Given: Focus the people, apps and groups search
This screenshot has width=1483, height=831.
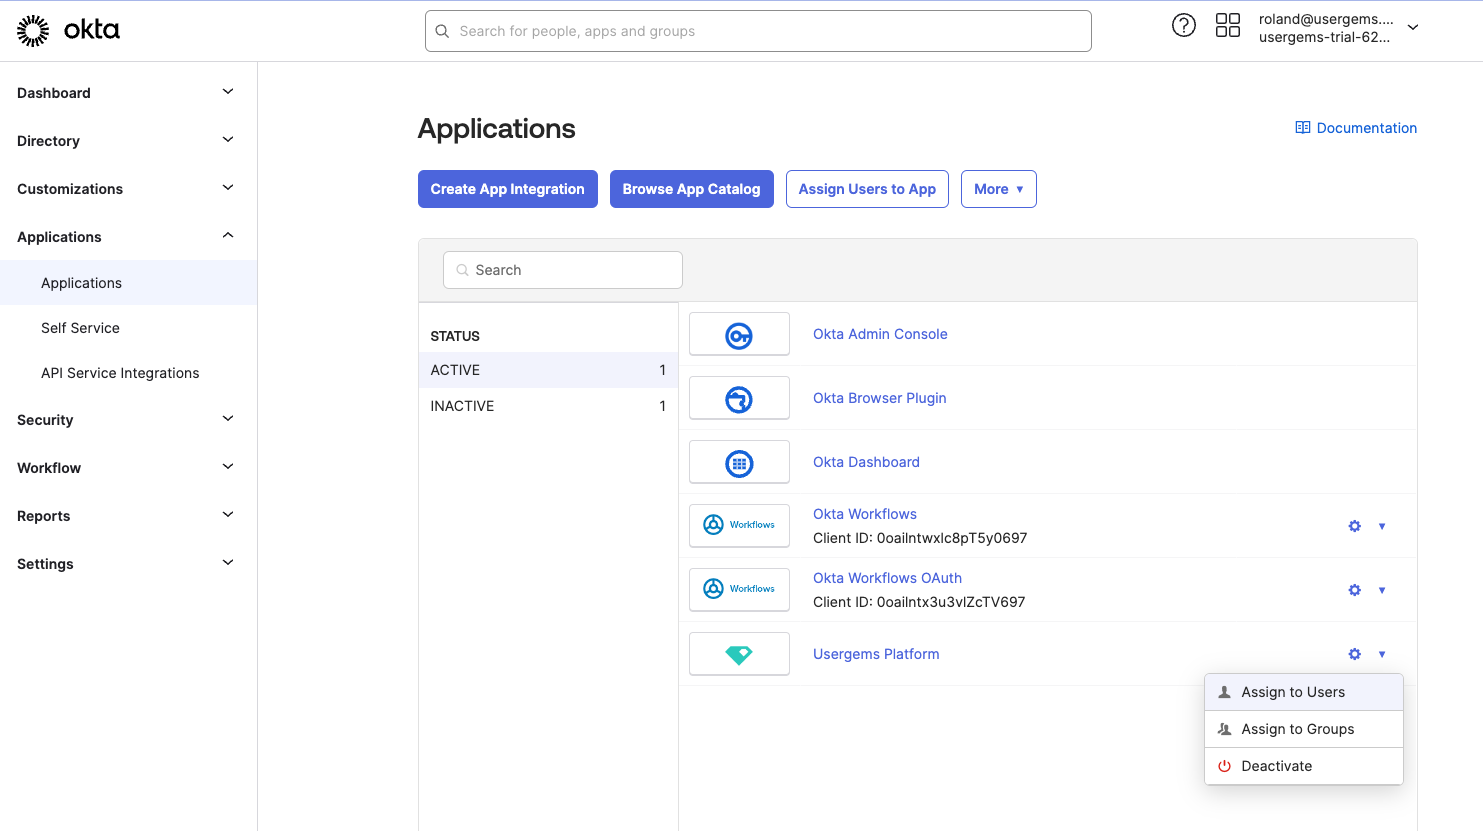Looking at the screenshot, I should point(758,31).
